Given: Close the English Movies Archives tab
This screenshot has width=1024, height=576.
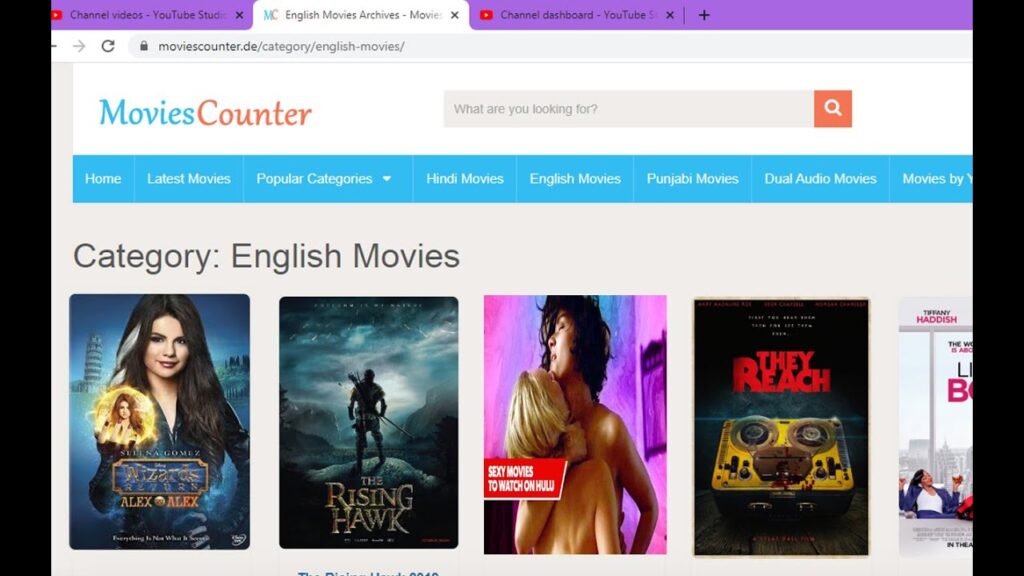Looking at the screenshot, I should [455, 15].
